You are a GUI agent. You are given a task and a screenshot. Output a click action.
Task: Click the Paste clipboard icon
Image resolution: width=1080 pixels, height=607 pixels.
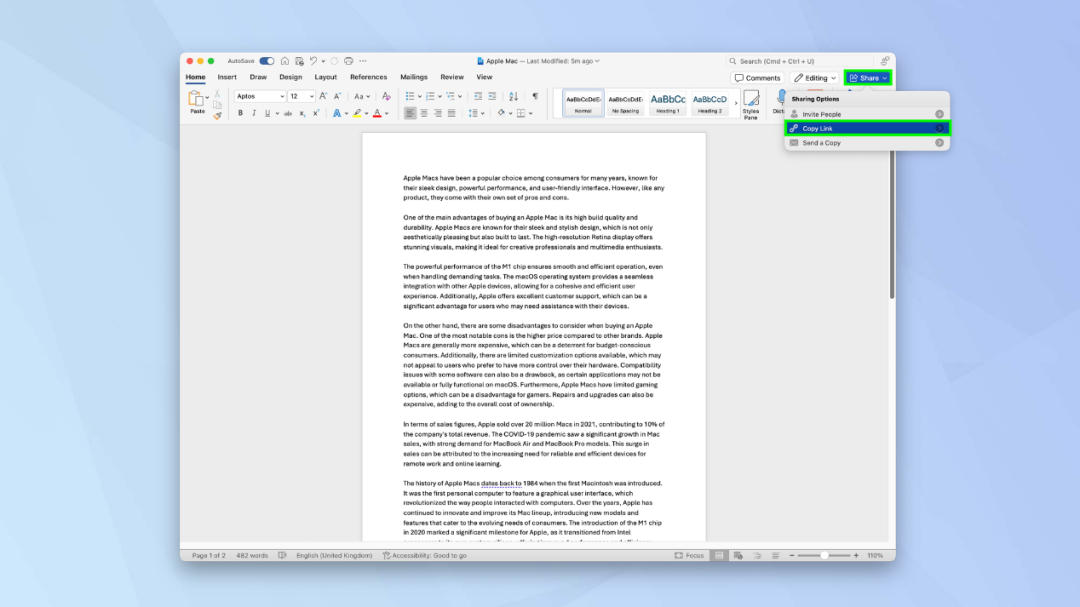pyautogui.click(x=196, y=99)
